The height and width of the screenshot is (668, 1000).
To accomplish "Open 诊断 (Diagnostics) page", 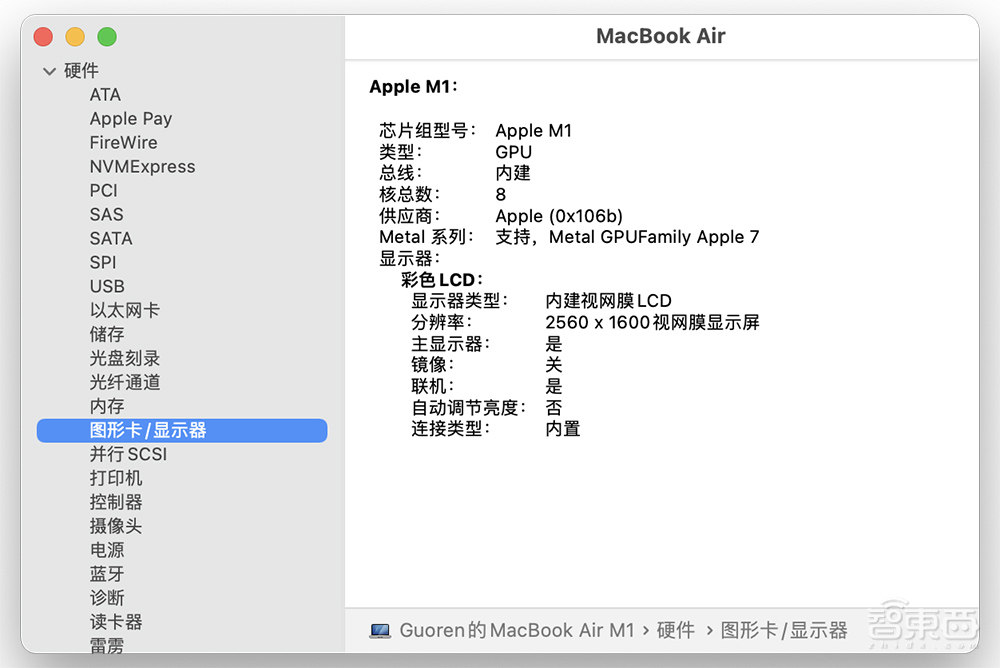I will tap(106, 598).
